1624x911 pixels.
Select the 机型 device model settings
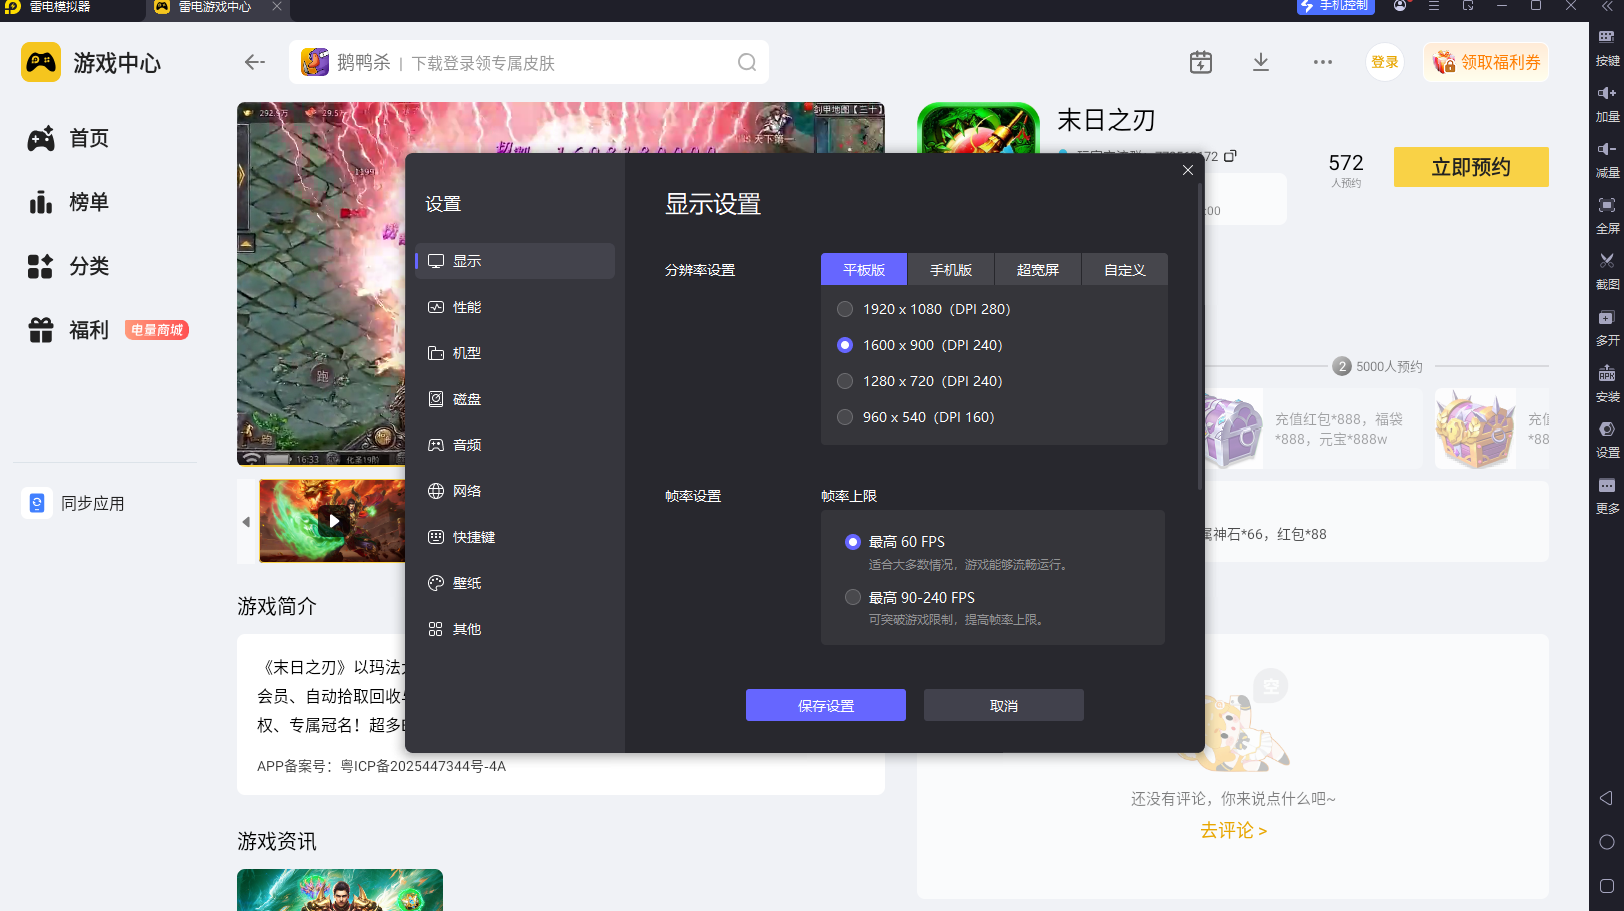515,353
